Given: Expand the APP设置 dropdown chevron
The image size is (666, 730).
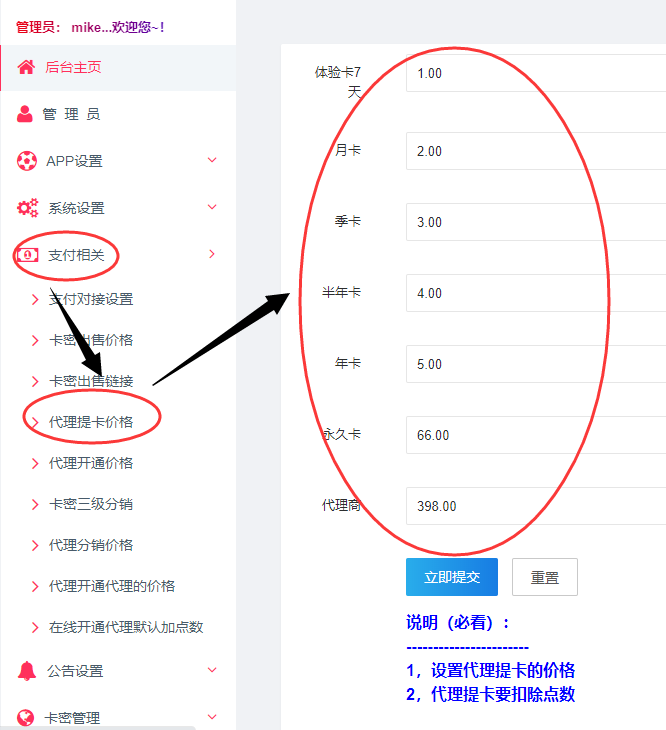Looking at the screenshot, I should tap(212, 160).
